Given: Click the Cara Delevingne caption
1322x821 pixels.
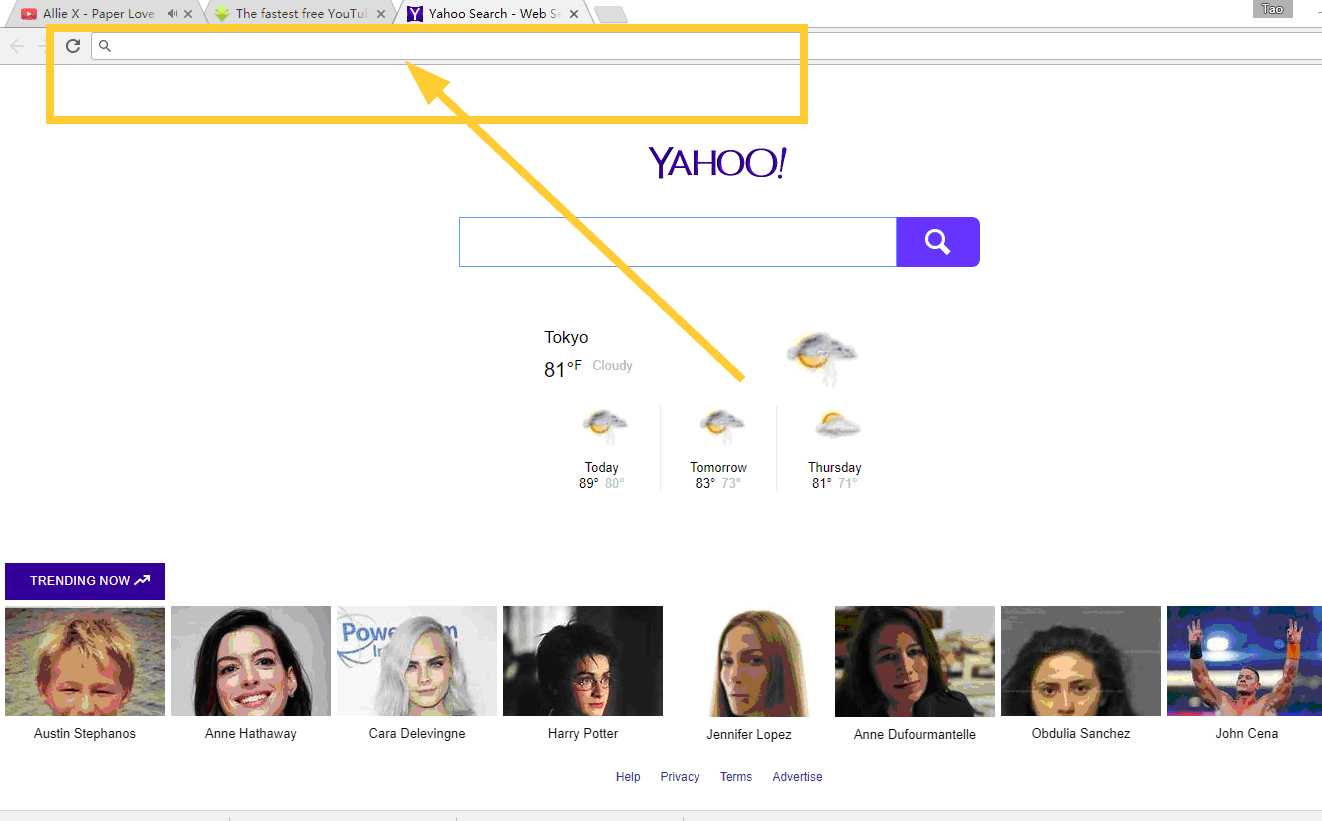Looking at the screenshot, I should pos(417,734).
